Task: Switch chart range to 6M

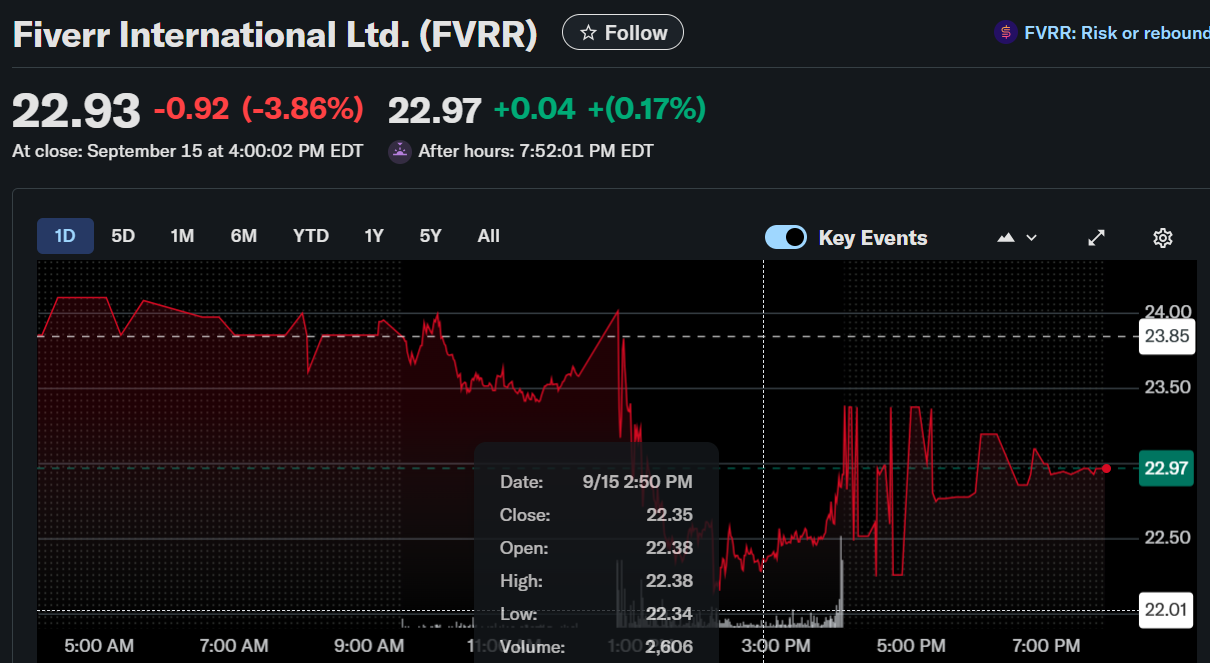Action: [x=244, y=236]
